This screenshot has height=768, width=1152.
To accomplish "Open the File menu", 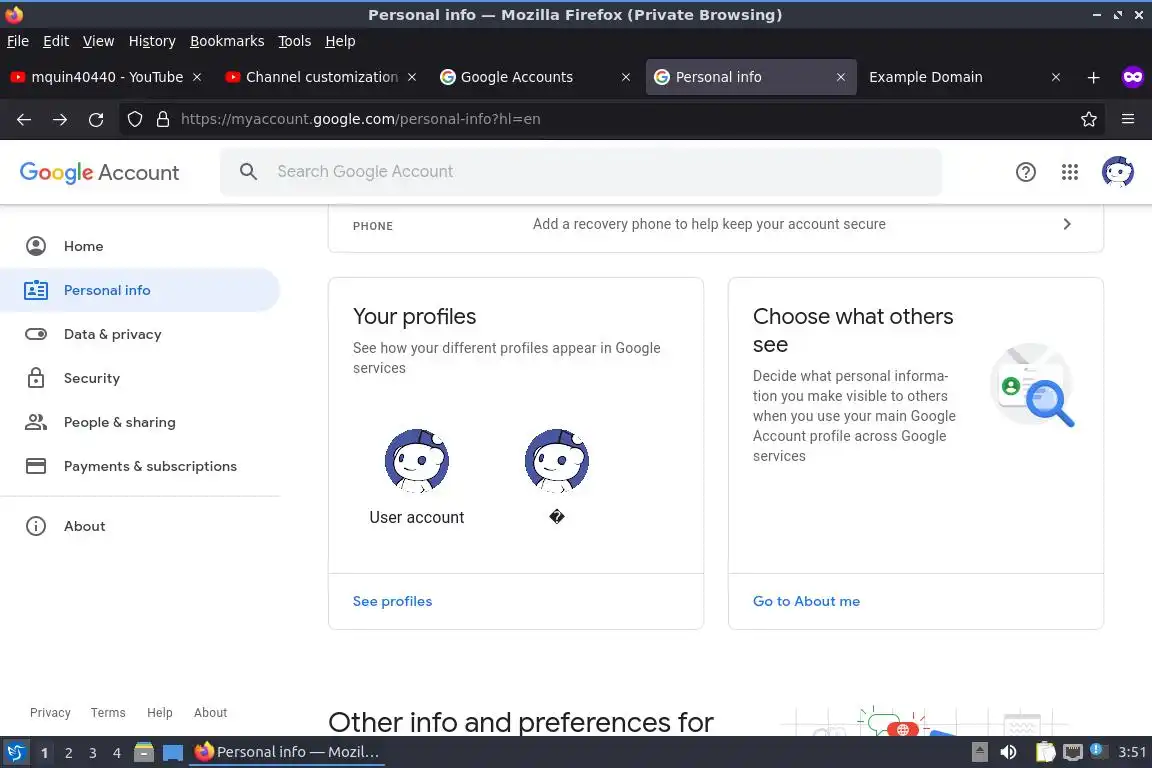I will pos(18,41).
